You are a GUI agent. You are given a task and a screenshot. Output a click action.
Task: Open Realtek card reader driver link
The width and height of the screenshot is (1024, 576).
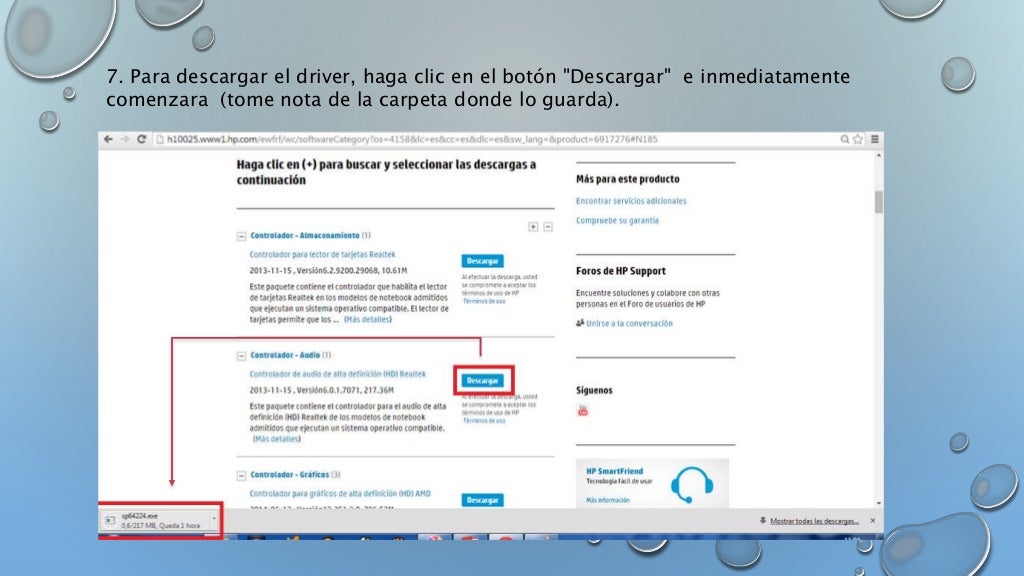click(x=322, y=255)
